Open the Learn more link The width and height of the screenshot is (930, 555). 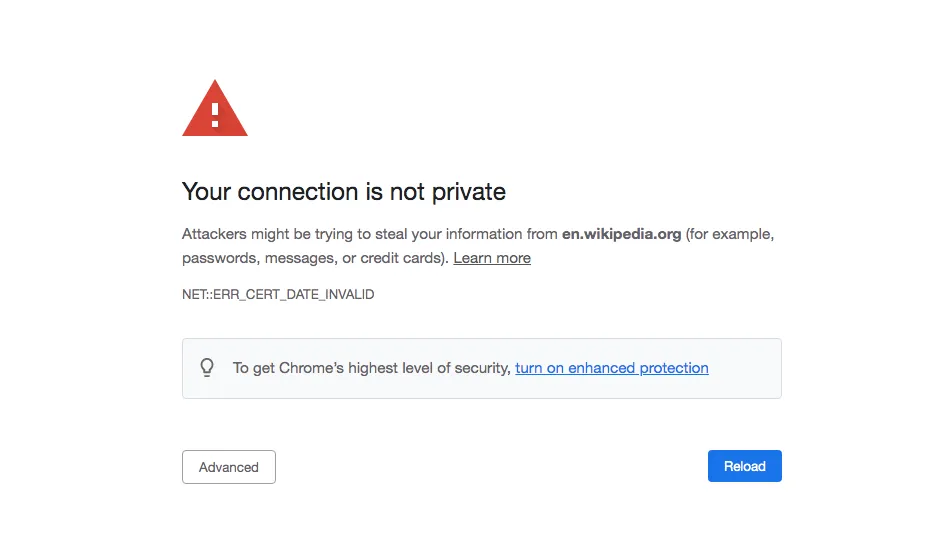[492, 258]
